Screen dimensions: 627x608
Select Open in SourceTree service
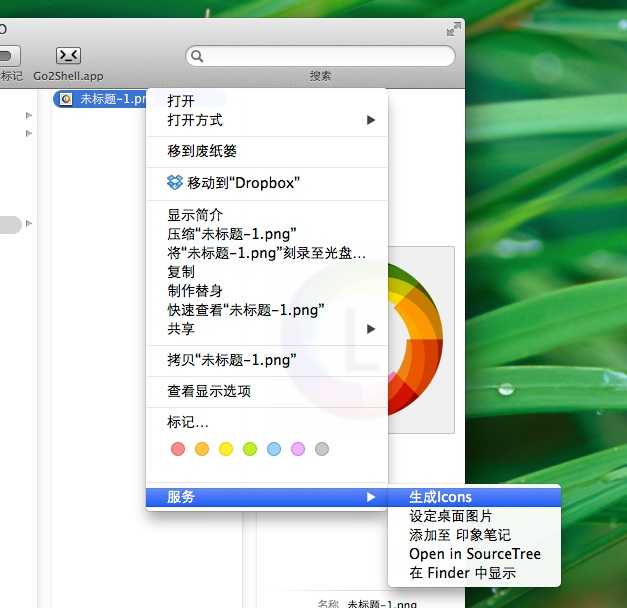[x=474, y=554]
